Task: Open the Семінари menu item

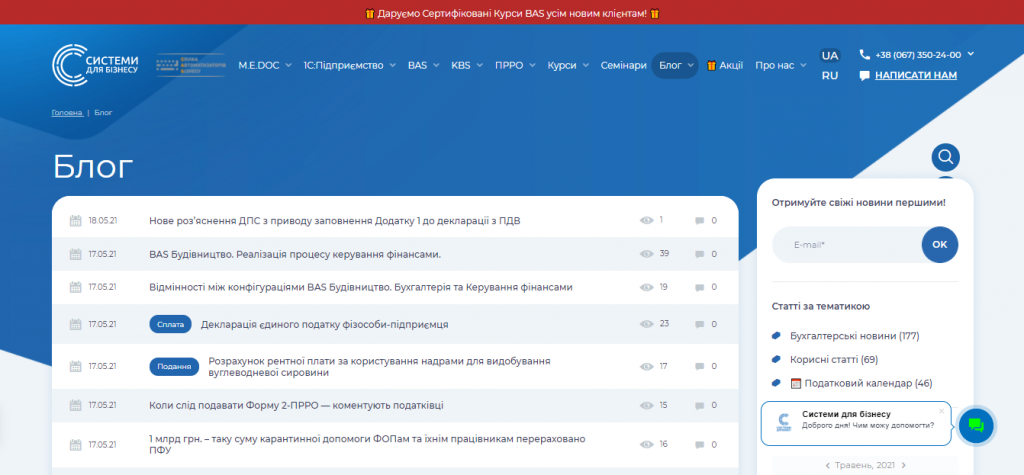Action: pyautogui.click(x=624, y=65)
